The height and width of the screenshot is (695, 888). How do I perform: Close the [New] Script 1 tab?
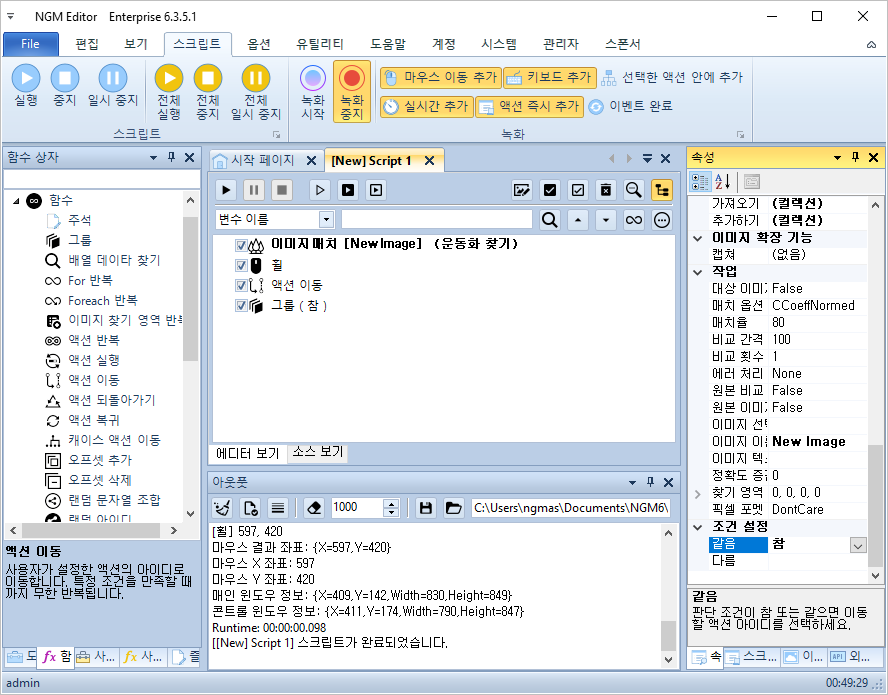pos(429,161)
